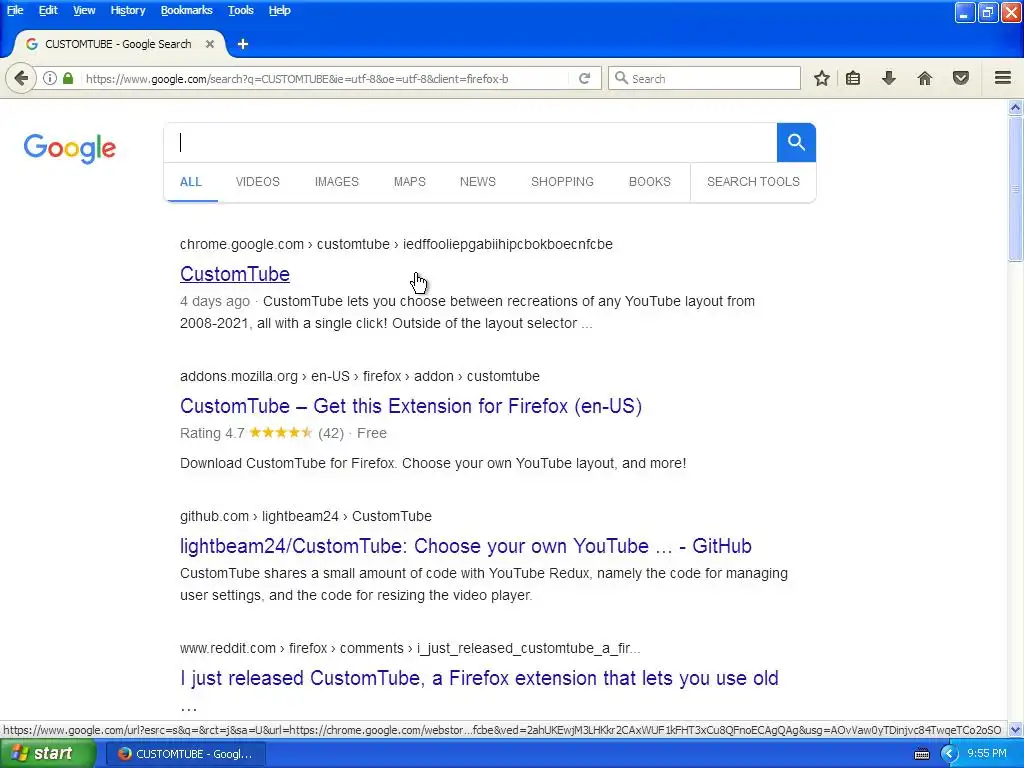Switch to the SHOPPING results tab
The width and height of the screenshot is (1024, 768).
pos(562,182)
